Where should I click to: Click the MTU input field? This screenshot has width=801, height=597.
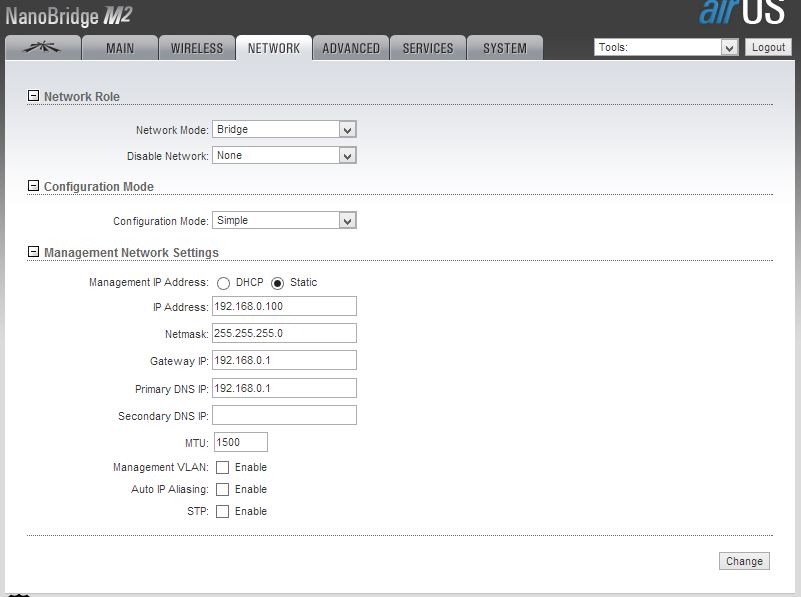click(x=241, y=442)
